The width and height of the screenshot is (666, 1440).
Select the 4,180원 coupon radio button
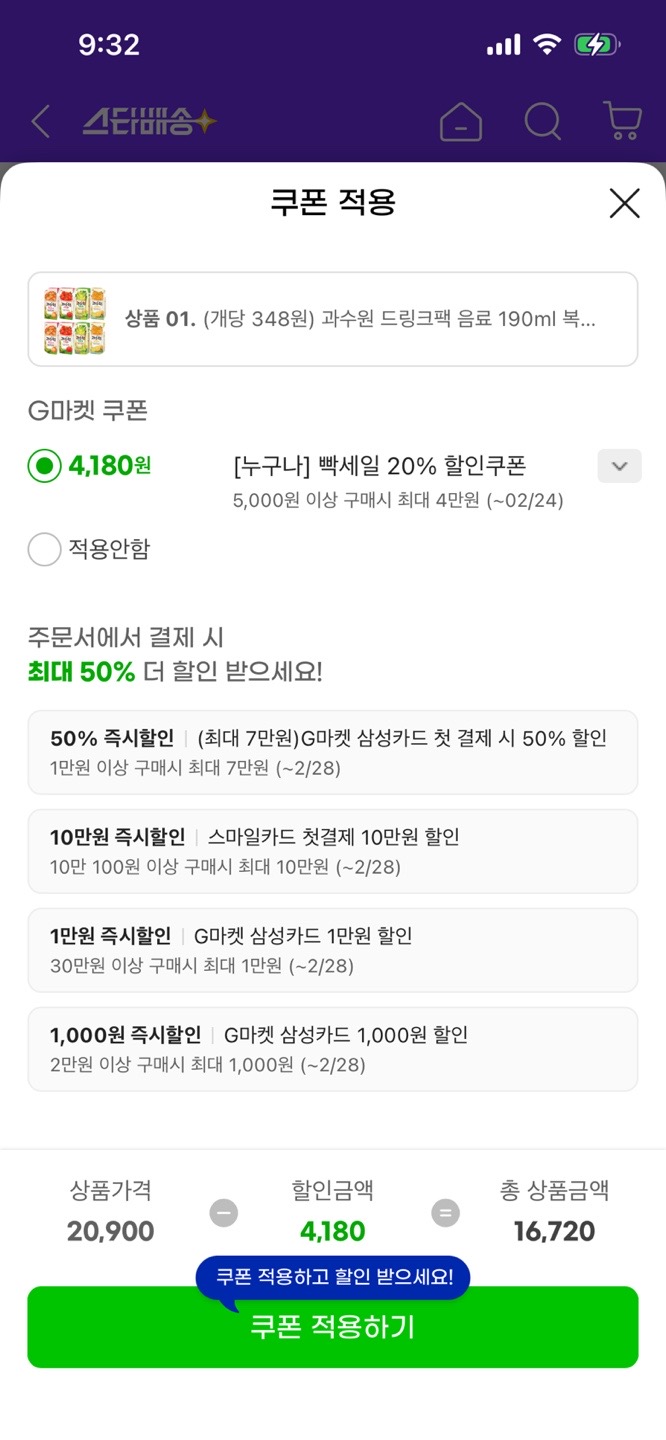point(45,466)
